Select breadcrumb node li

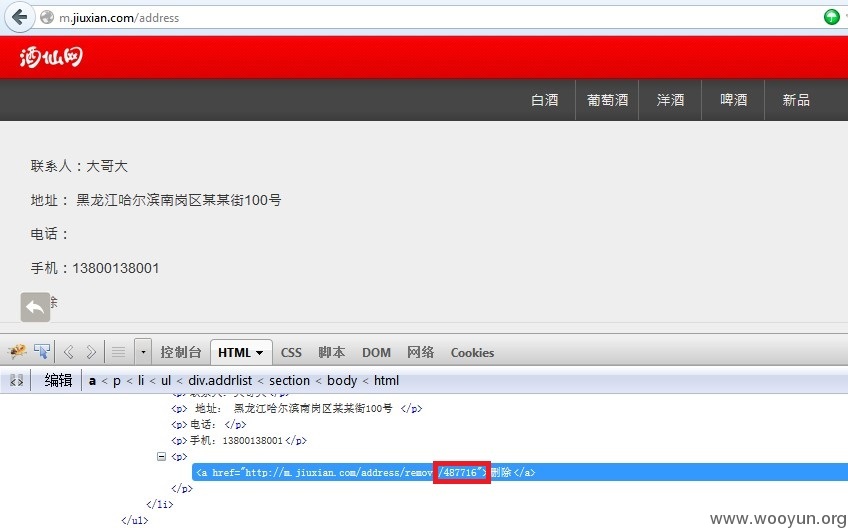(141, 381)
